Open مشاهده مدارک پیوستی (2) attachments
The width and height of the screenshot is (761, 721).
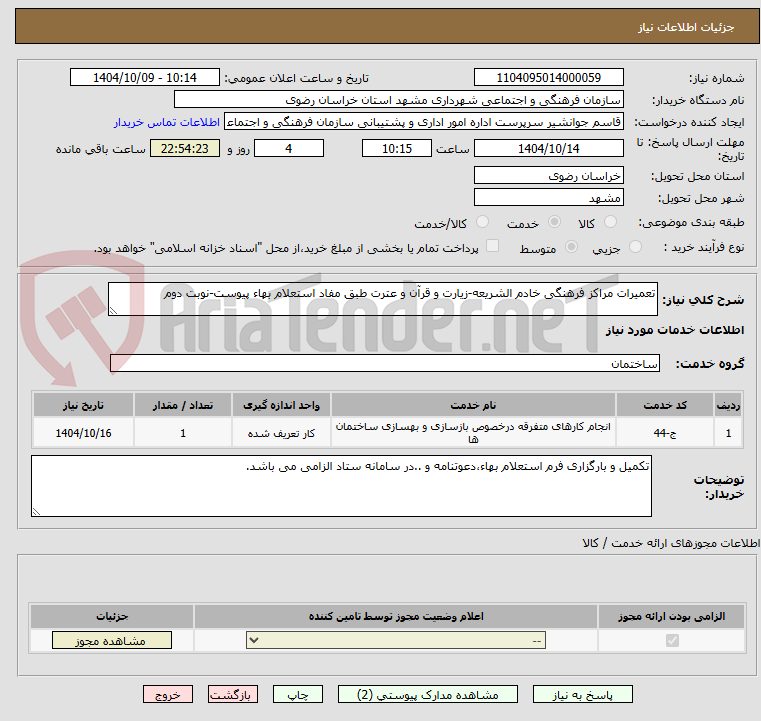pos(428,694)
